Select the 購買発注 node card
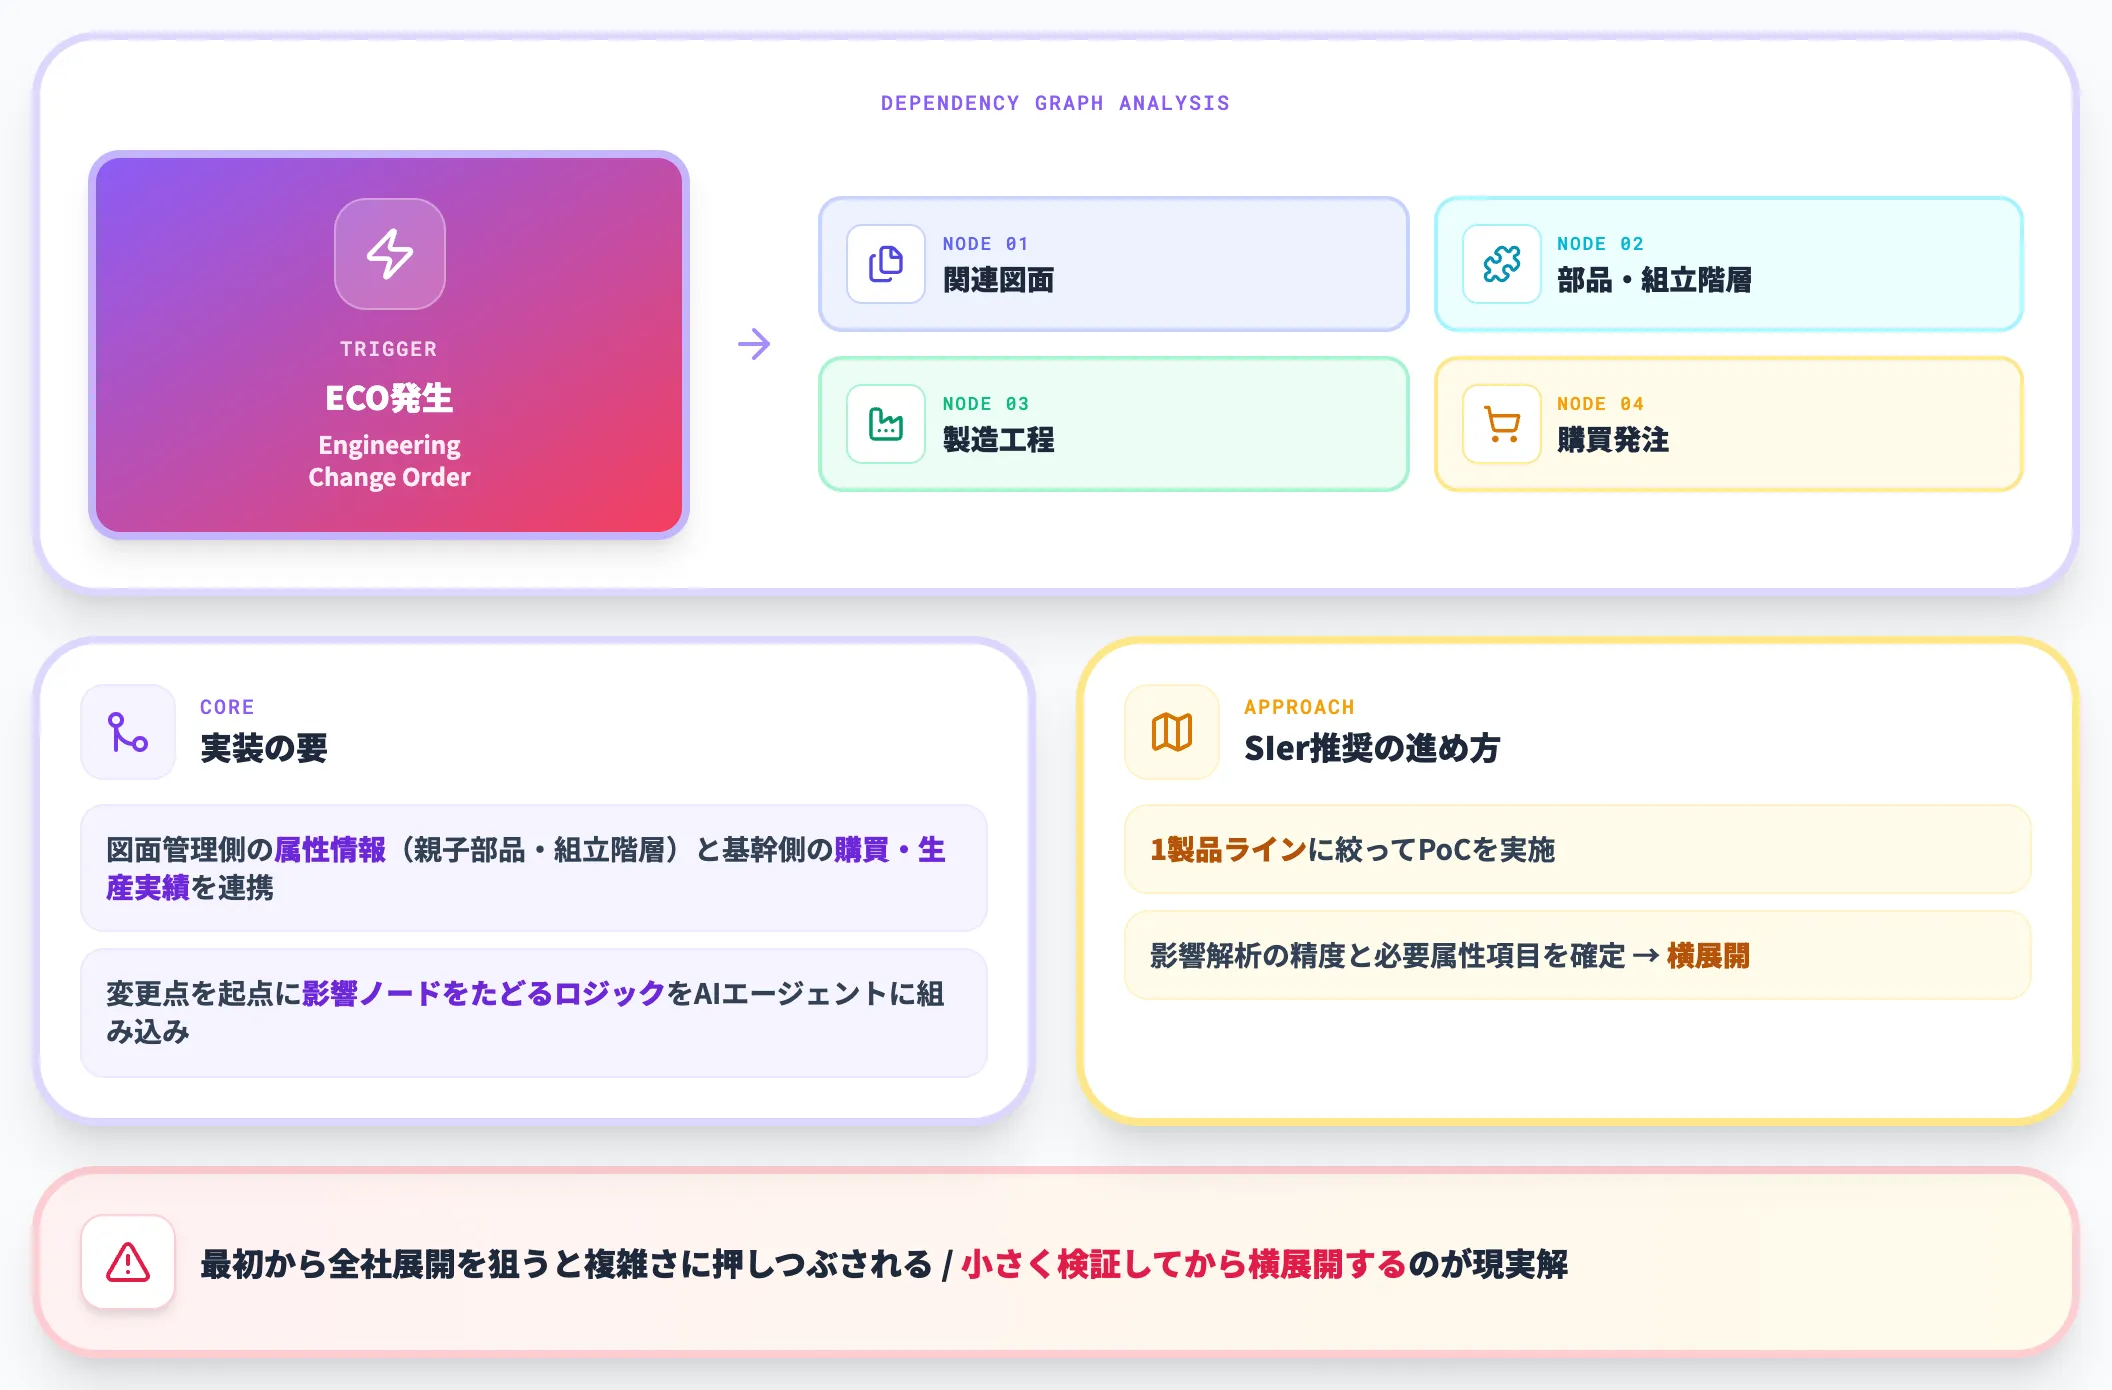Viewport: 2112px width, 1390px height. point(1729,424)
